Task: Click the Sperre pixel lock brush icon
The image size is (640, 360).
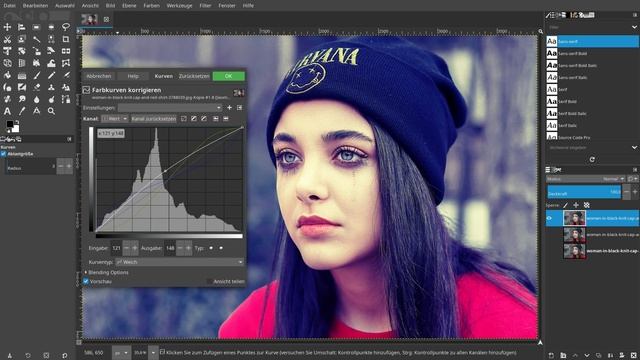Action: coord(566,205)
